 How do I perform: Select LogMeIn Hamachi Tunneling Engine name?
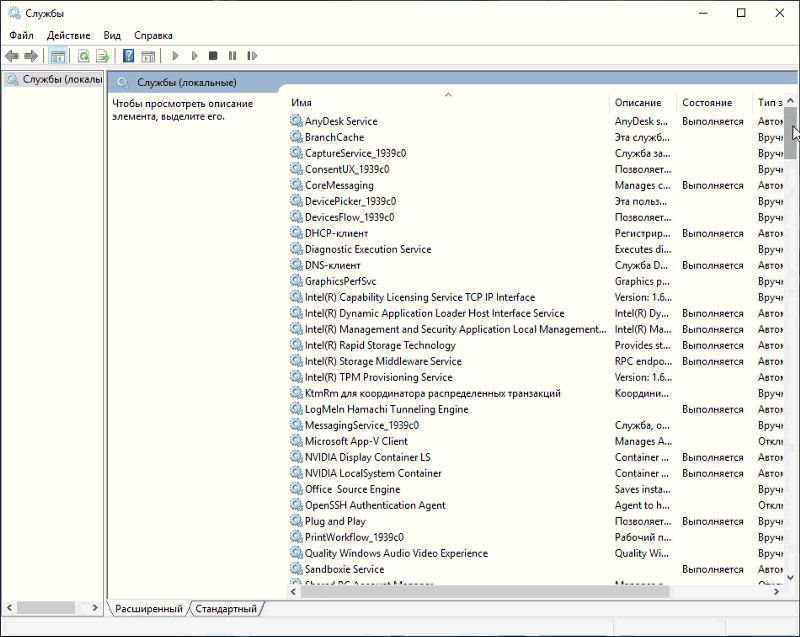tap(386, 409)
